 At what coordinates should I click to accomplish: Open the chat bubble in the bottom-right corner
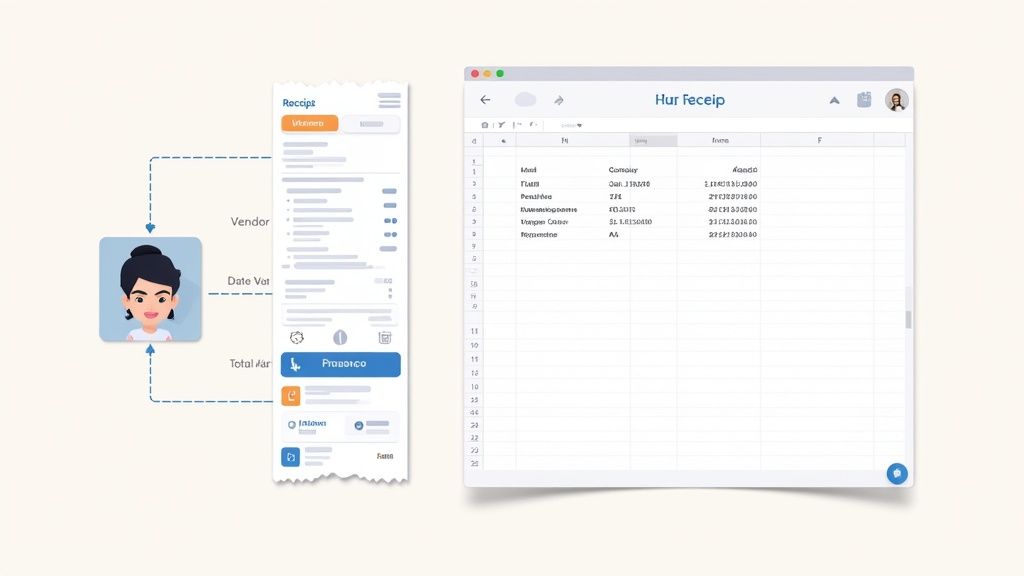coord(897,474)
